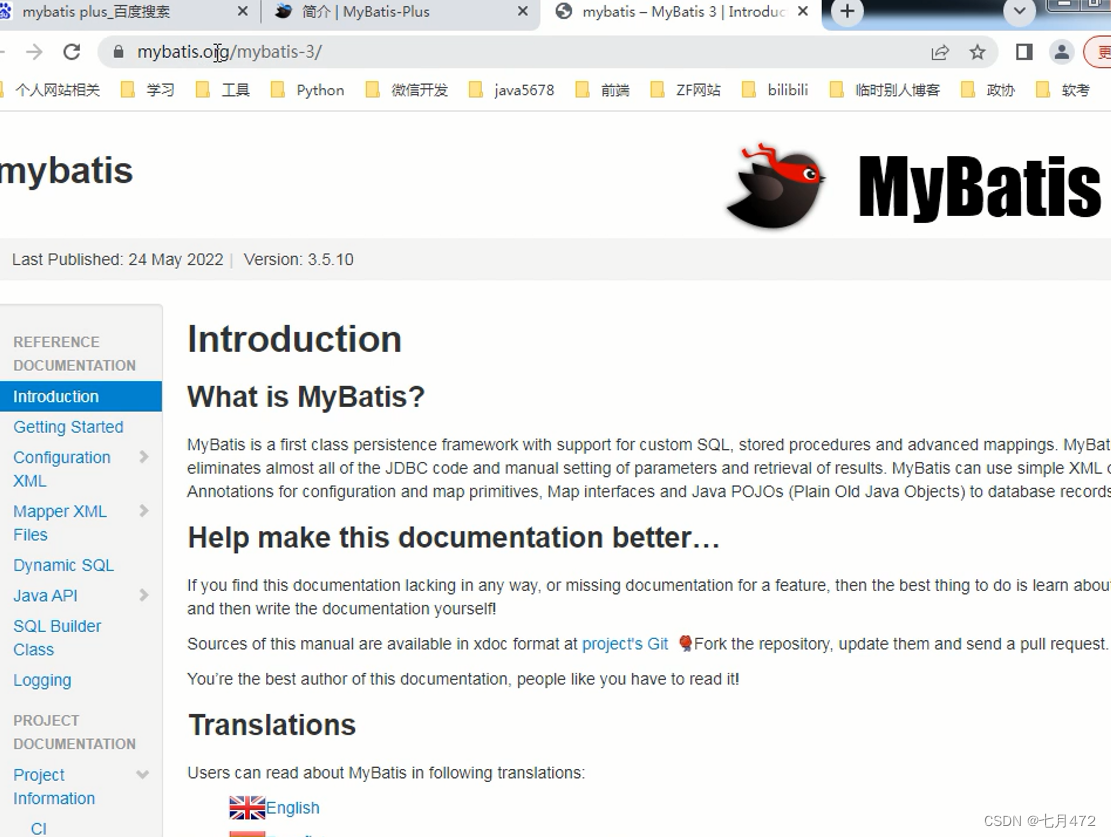The height and width of the screenshot is (837, 1111).
Task: Click the site security lock icon
Action: [119, 51]
